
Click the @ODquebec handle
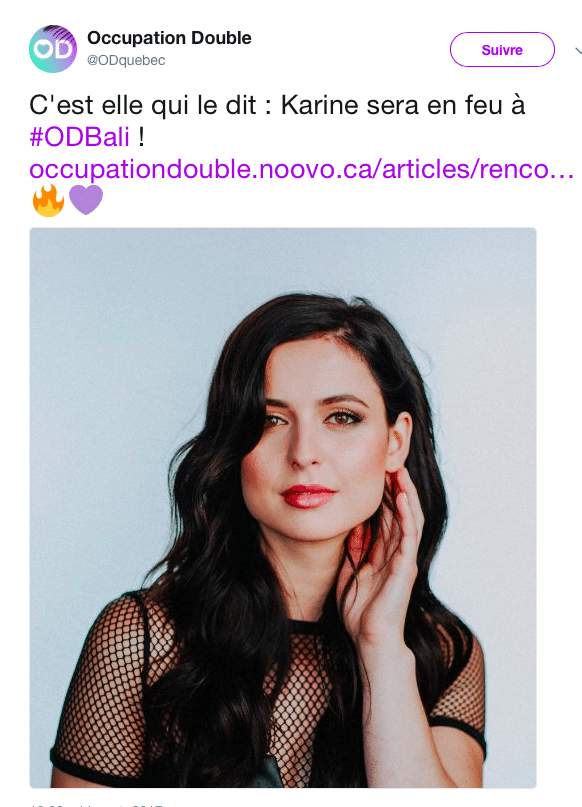pyautogui.click(x=126, y=60)
